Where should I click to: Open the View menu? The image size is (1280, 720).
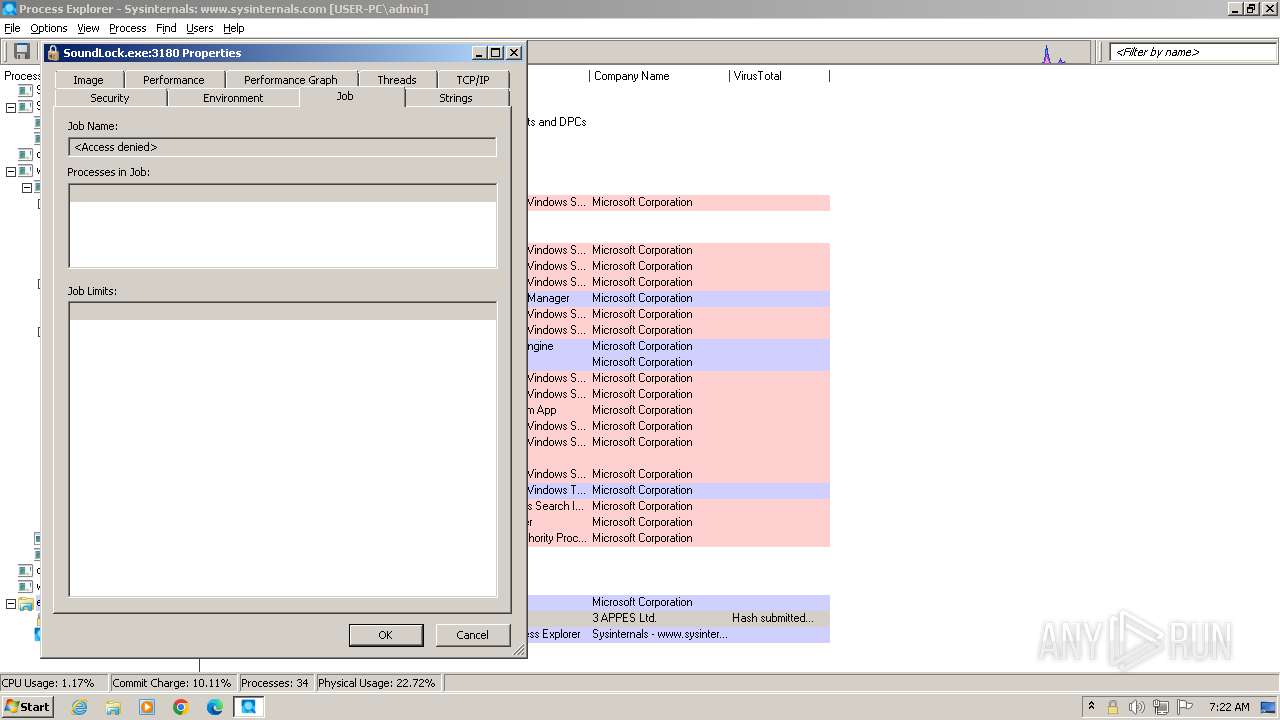point(88,28)
